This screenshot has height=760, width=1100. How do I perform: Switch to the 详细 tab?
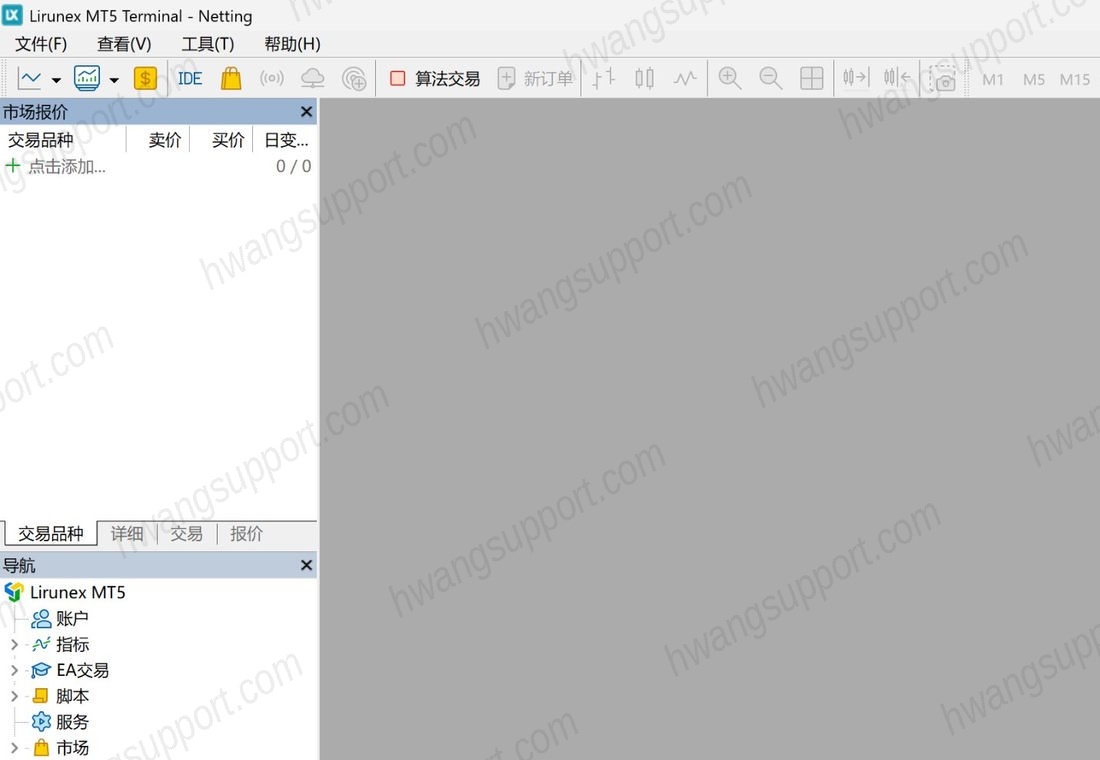[127, 533]
